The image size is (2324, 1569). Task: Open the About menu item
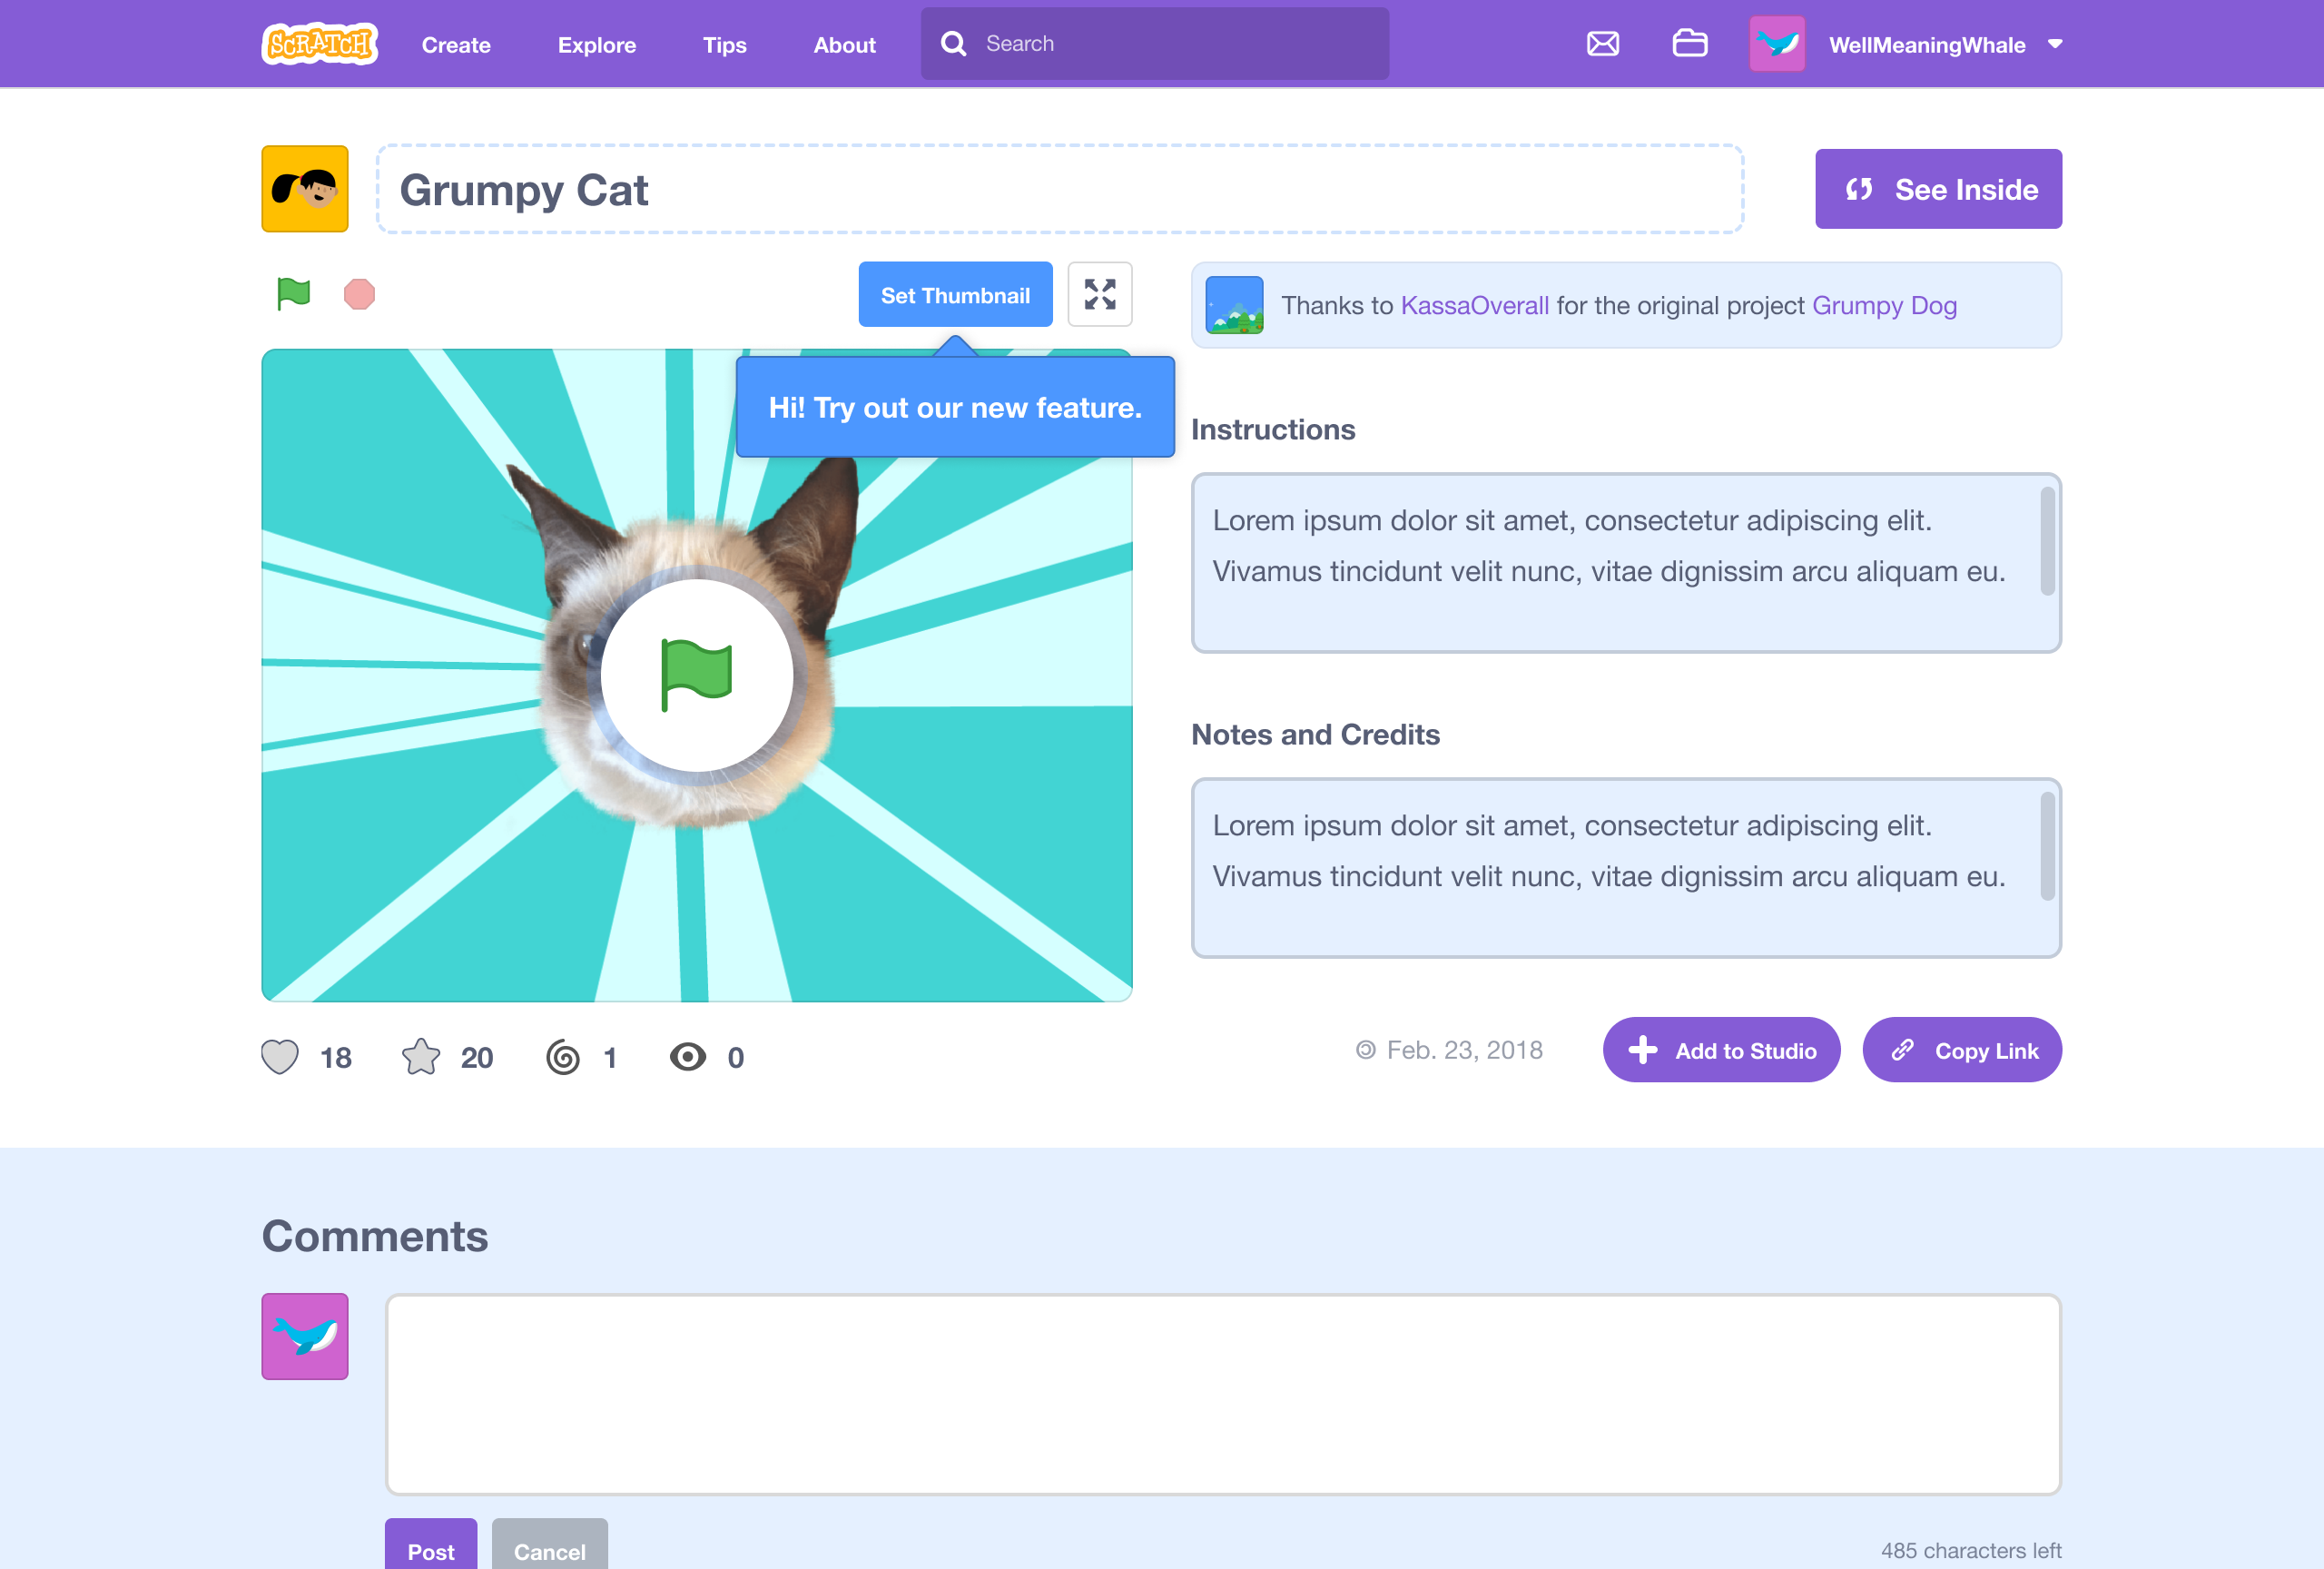(844, 45)
